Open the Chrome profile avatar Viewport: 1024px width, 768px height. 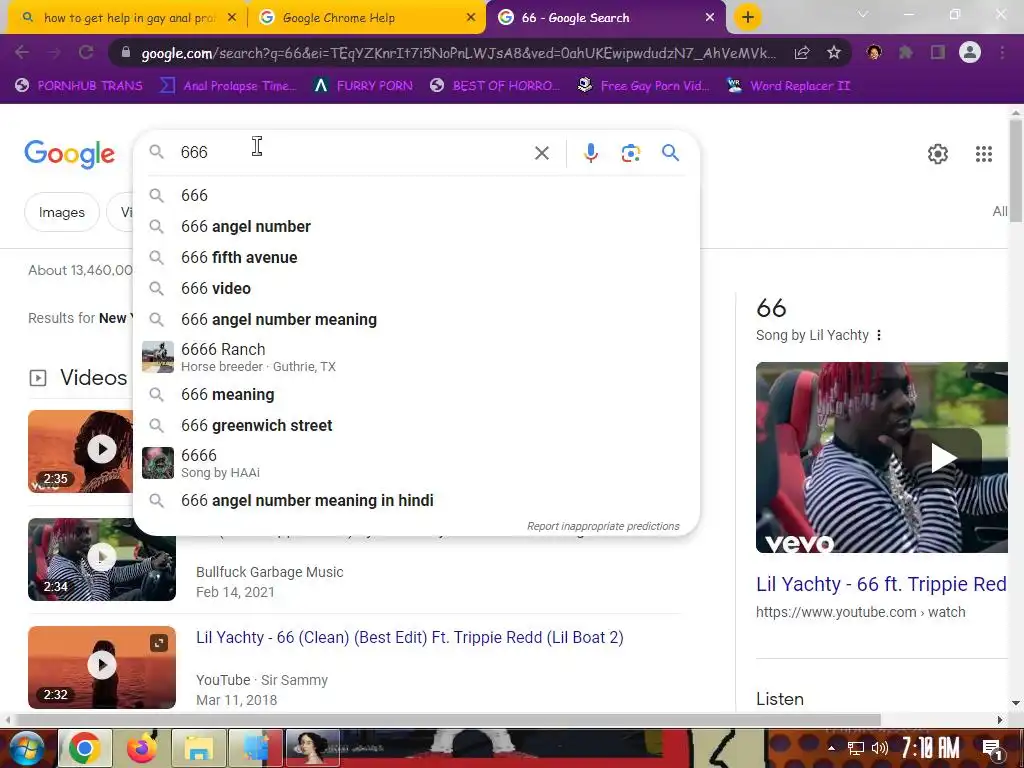coord(970,52)
